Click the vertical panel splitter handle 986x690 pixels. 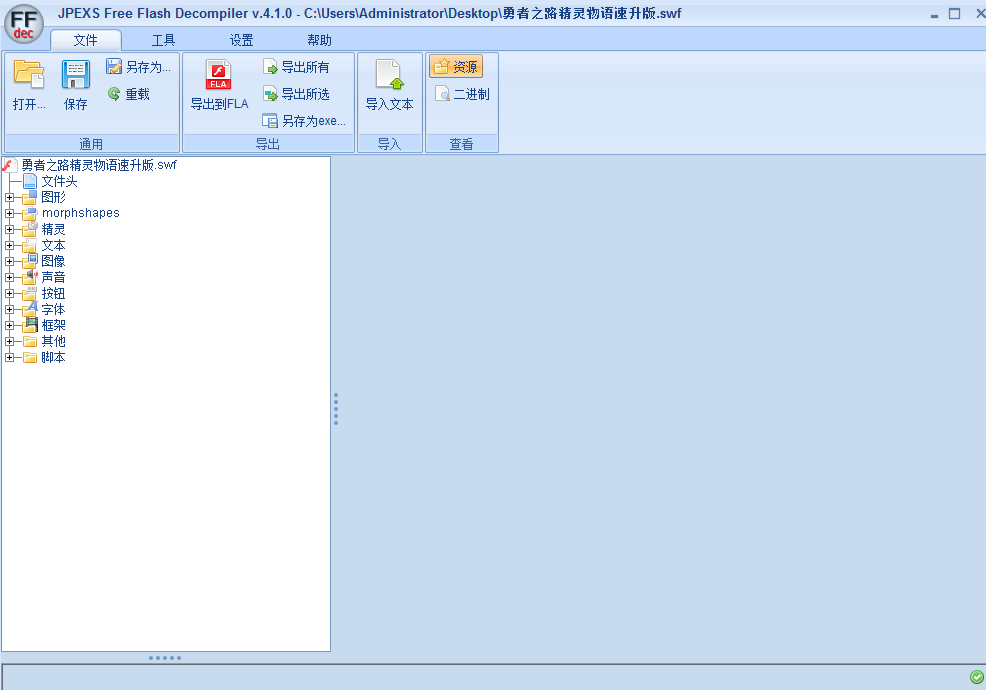(x=336, y=409)
